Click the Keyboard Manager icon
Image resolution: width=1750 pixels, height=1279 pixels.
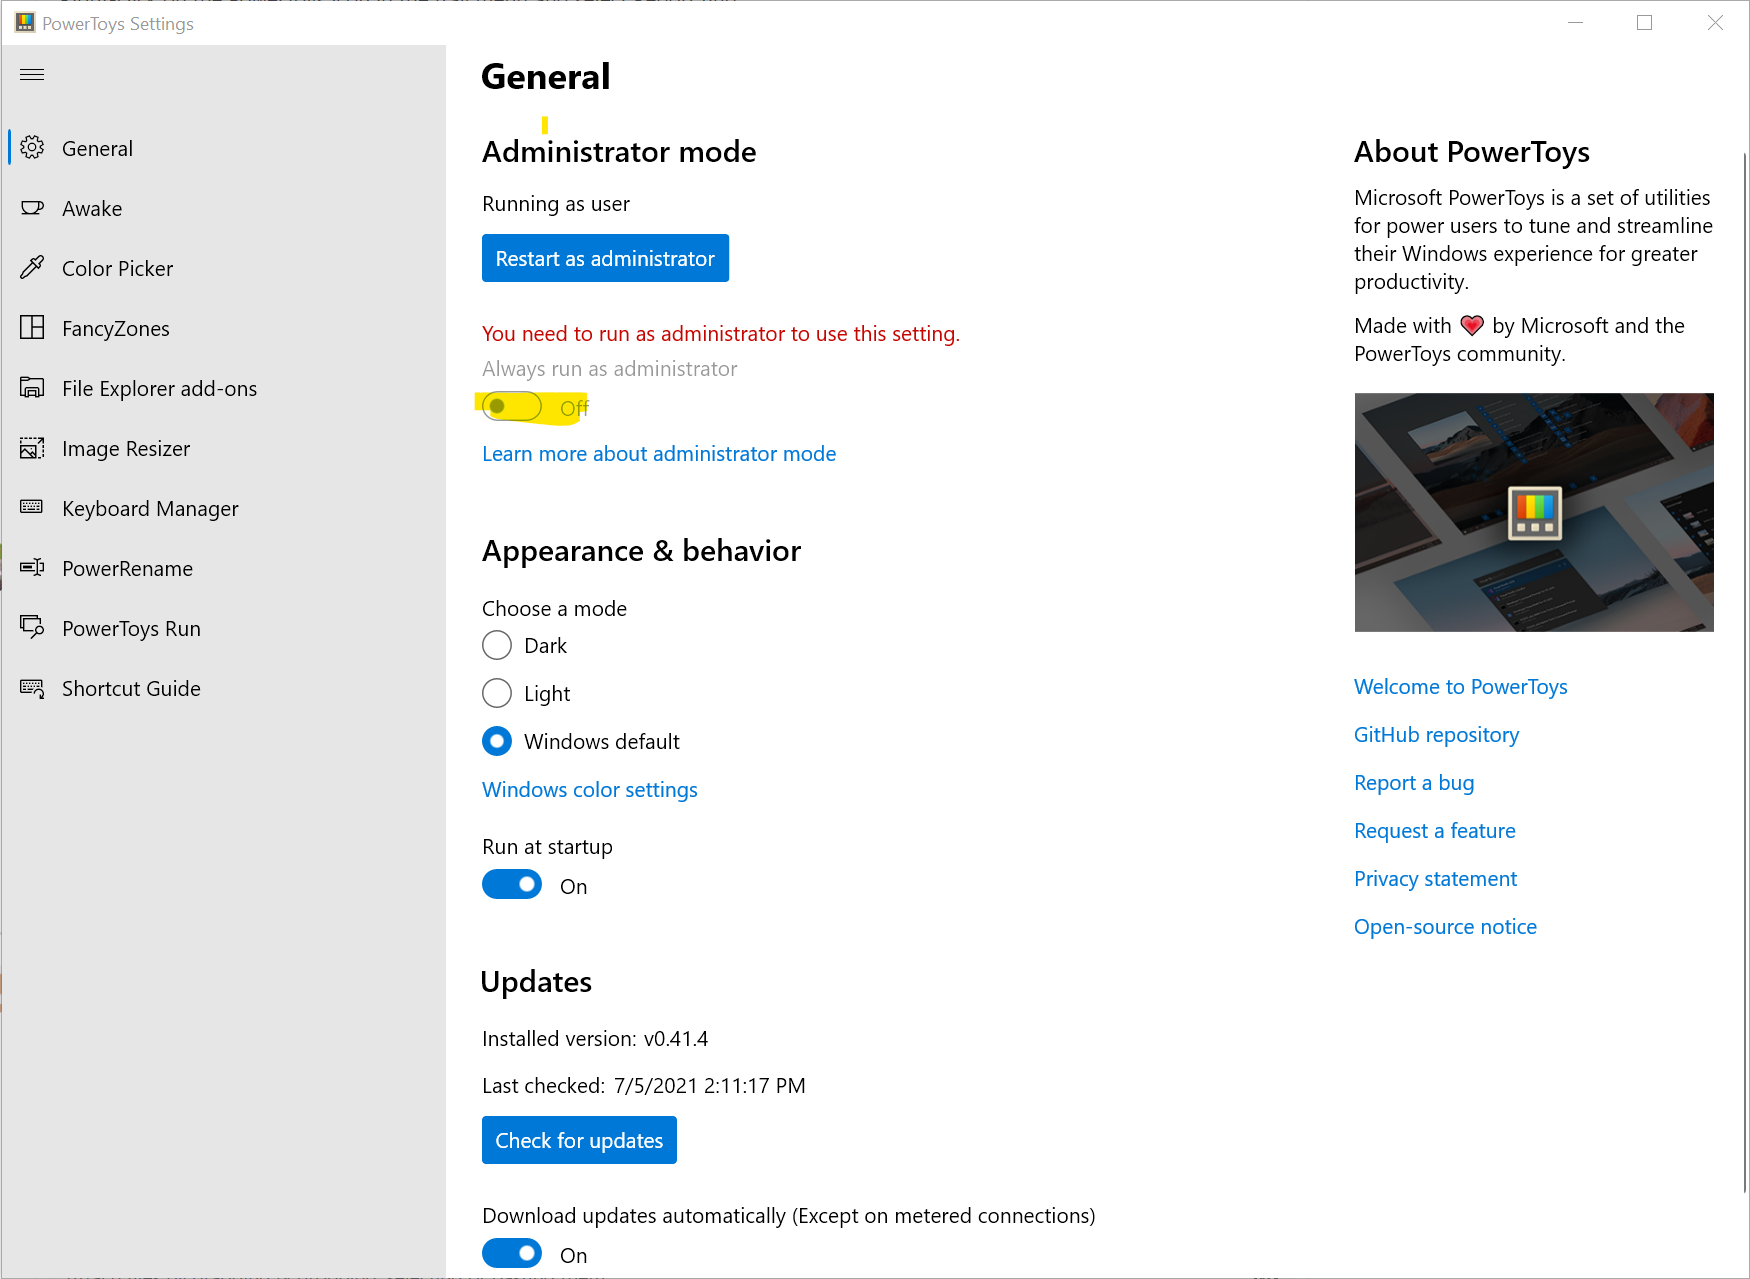(33, 508)
